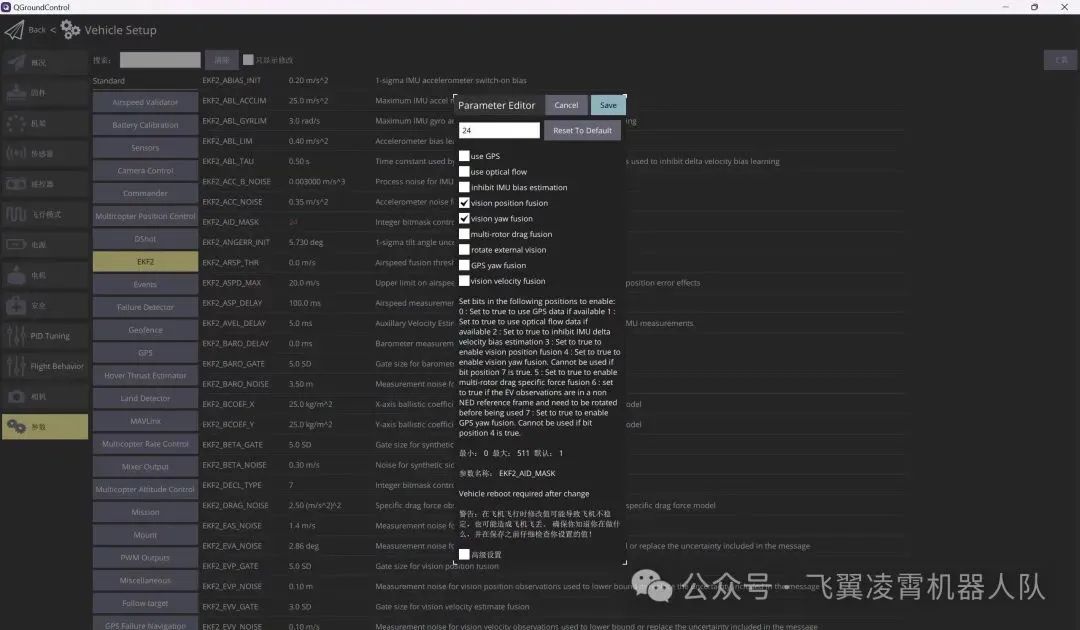The image size is (1080, 630).
Task: Enable the use GPS checkbox
Action: tap(464, 156)
